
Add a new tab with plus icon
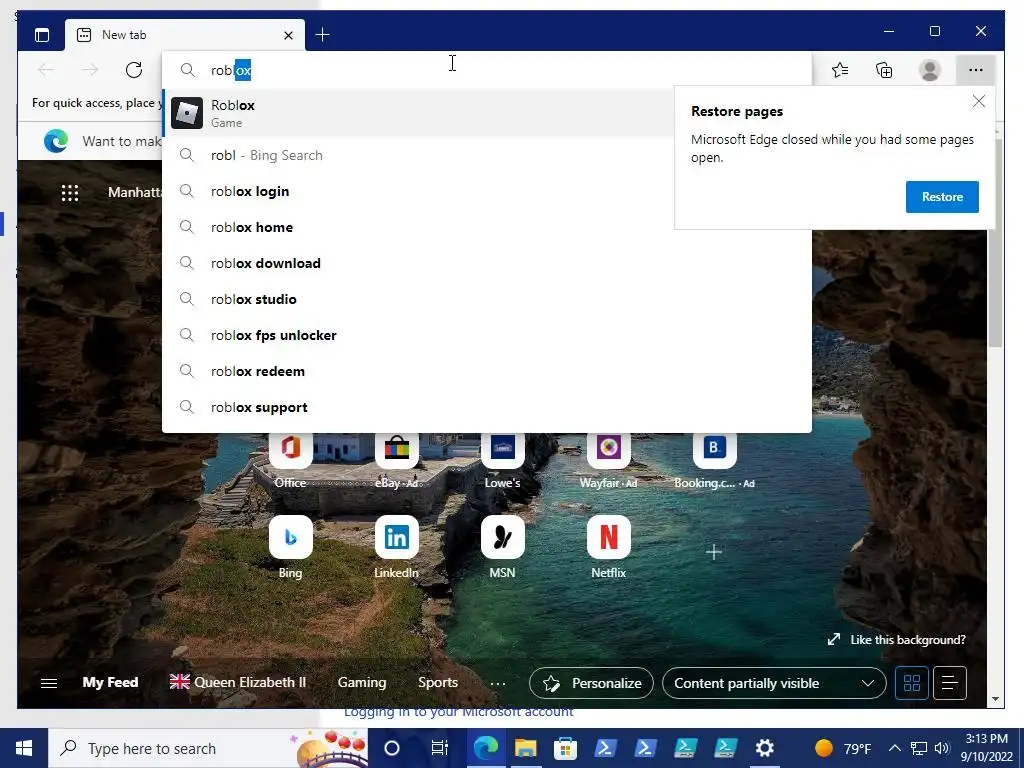[x=322, y=35]
